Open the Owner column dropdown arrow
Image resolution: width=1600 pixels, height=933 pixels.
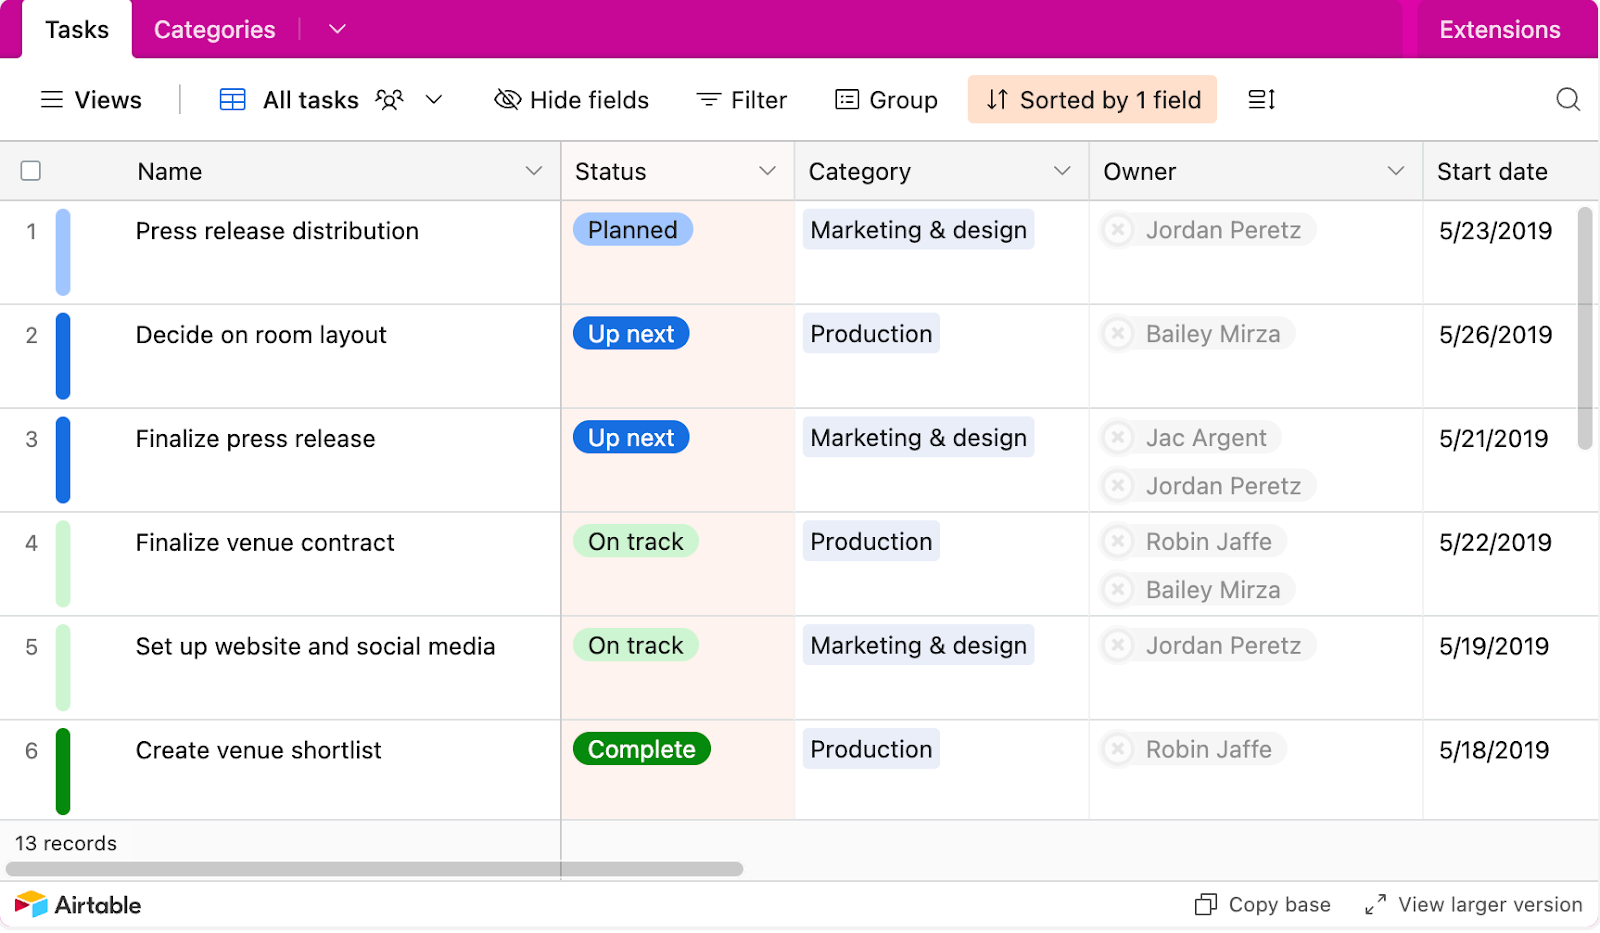point(1396,171)
